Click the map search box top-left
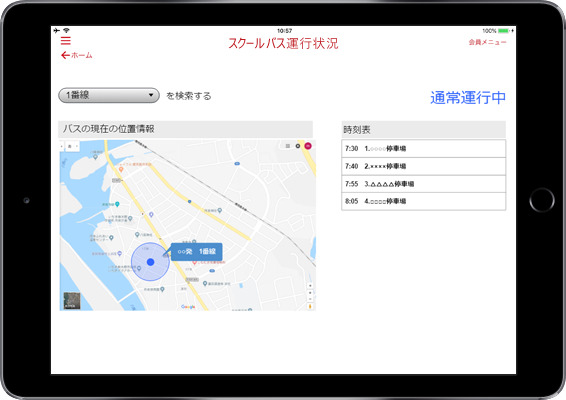Screen dimensions: 566x400 70,146
